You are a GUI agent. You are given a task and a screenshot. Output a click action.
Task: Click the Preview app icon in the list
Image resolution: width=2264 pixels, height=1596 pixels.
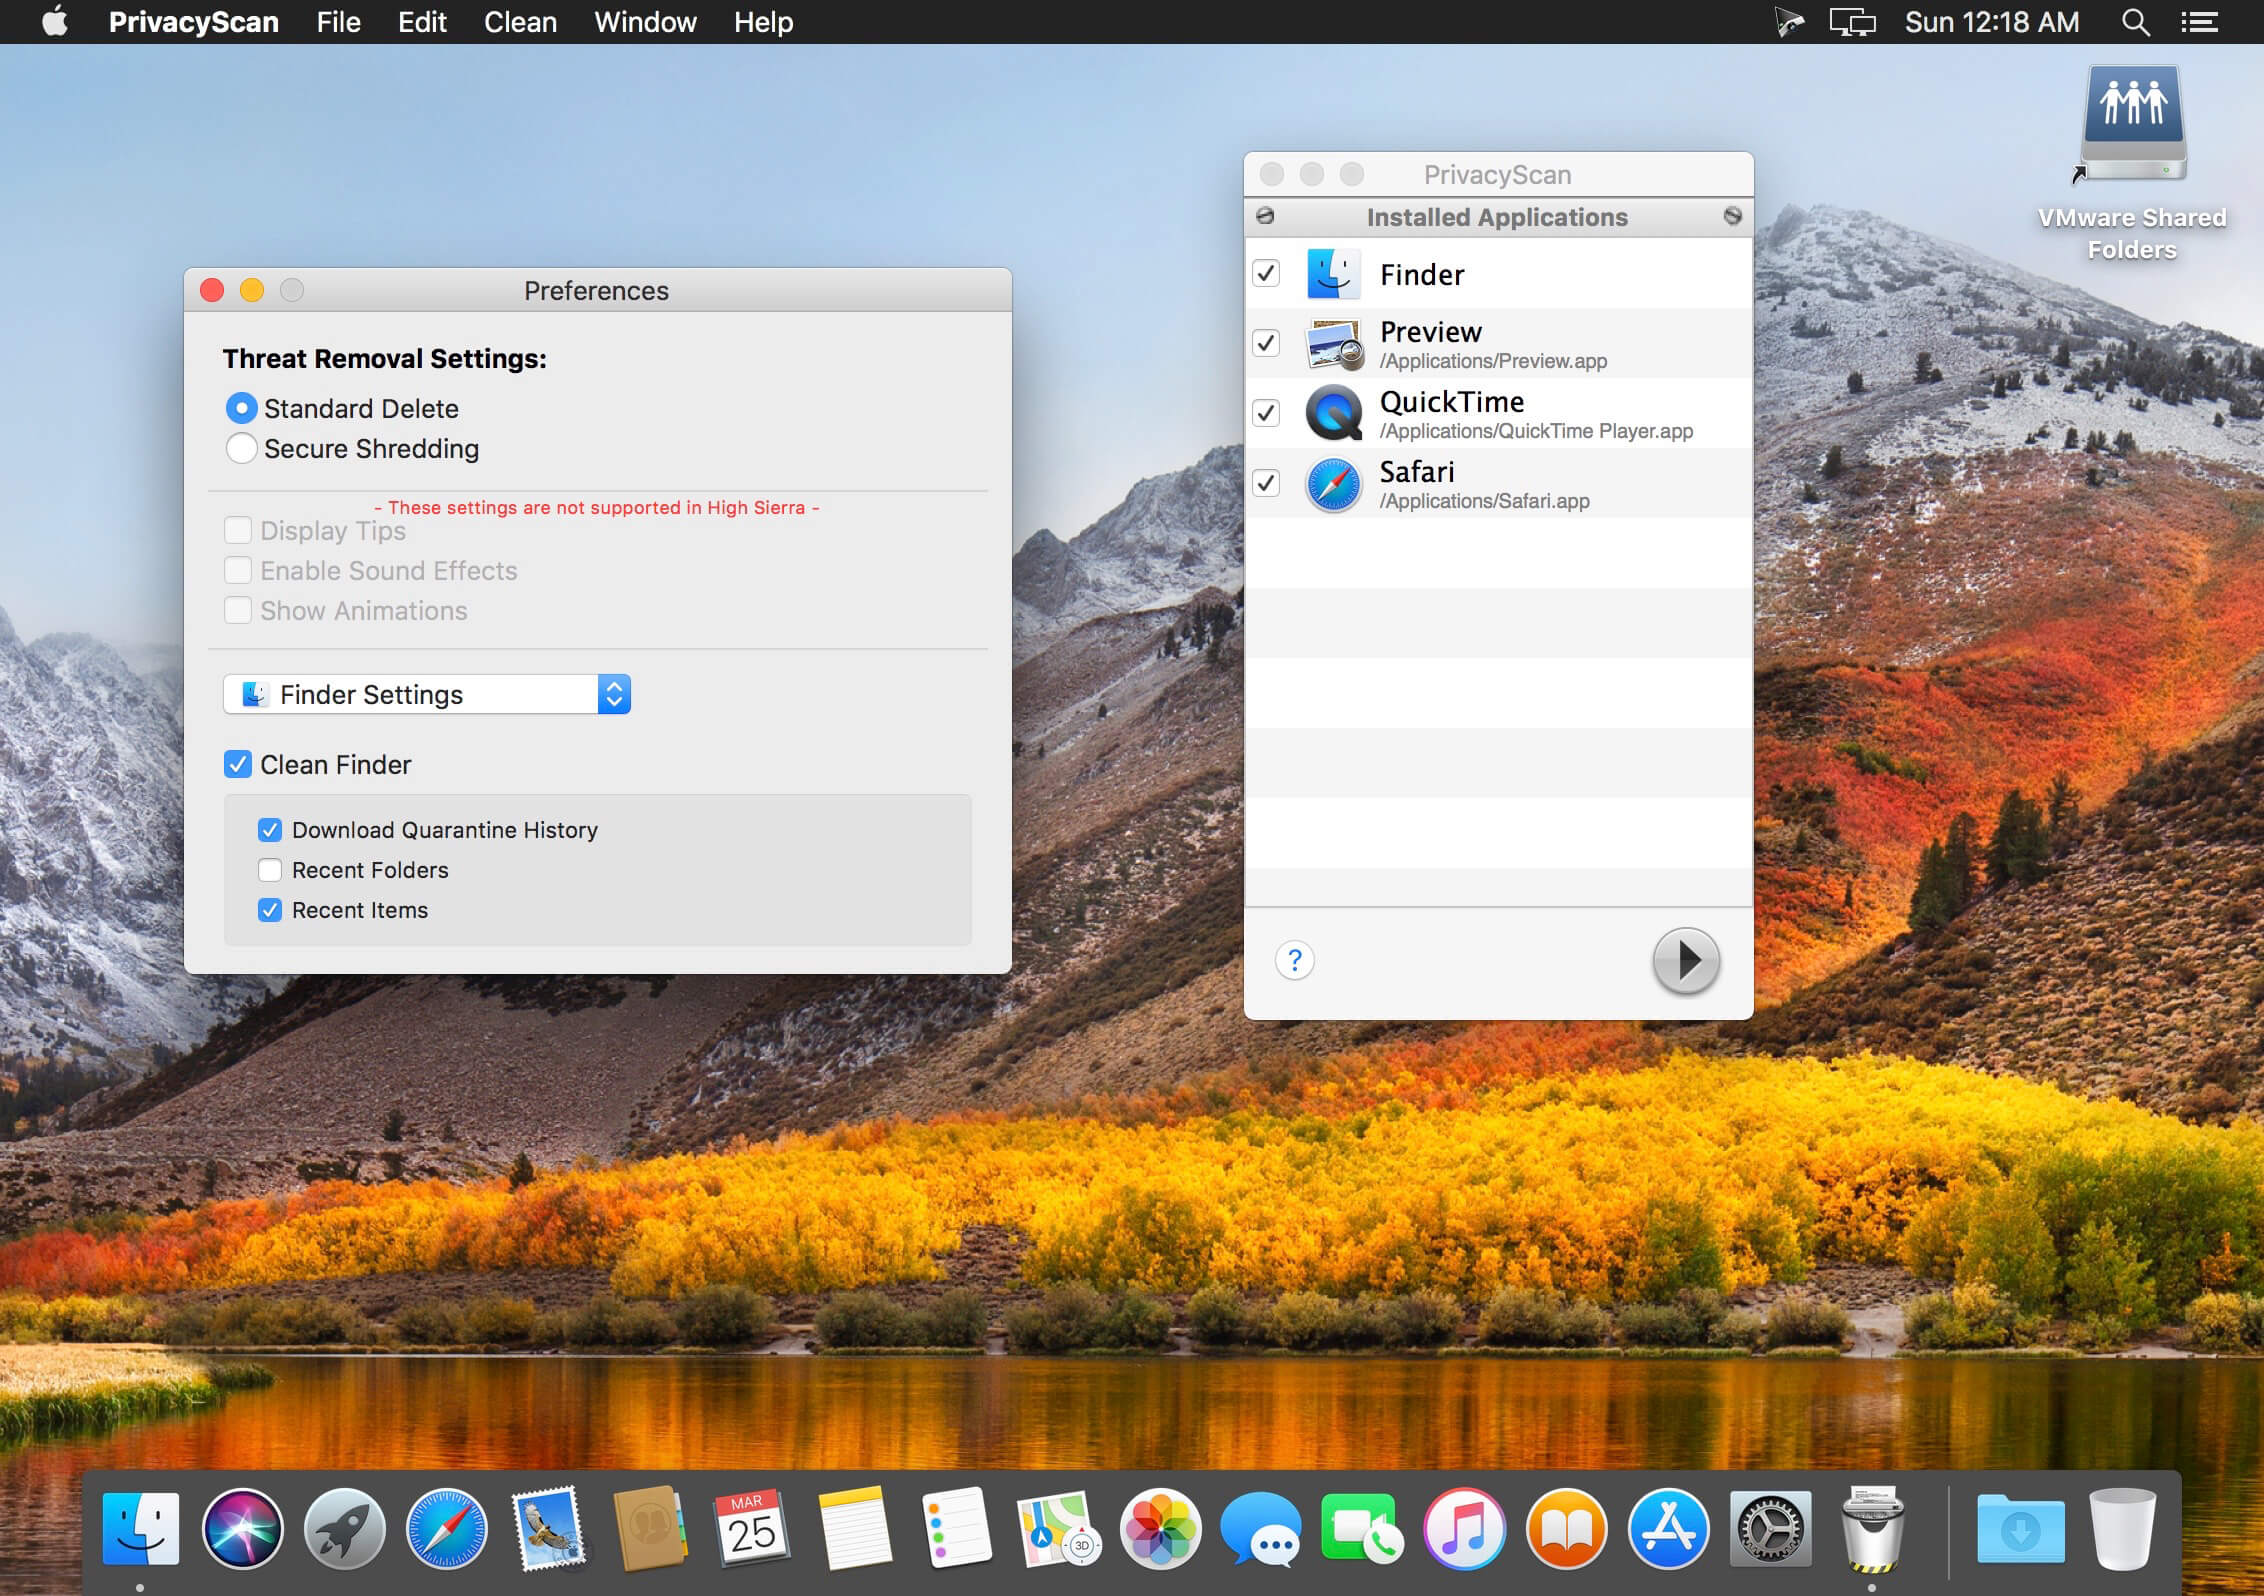[x=1334, y=343]
